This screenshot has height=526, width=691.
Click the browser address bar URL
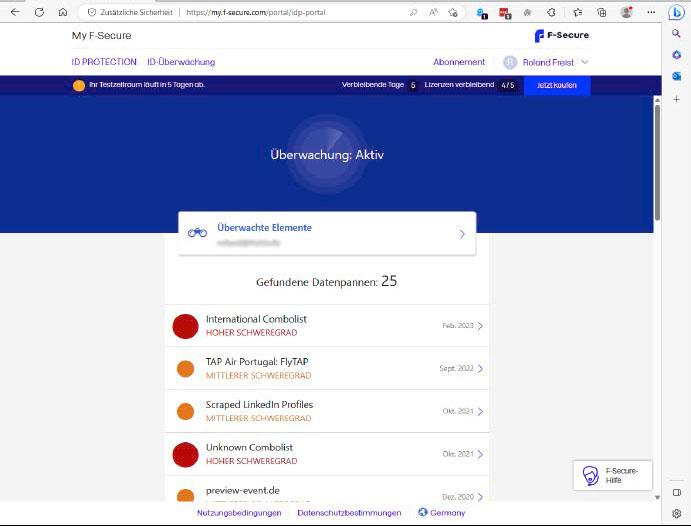256,12
